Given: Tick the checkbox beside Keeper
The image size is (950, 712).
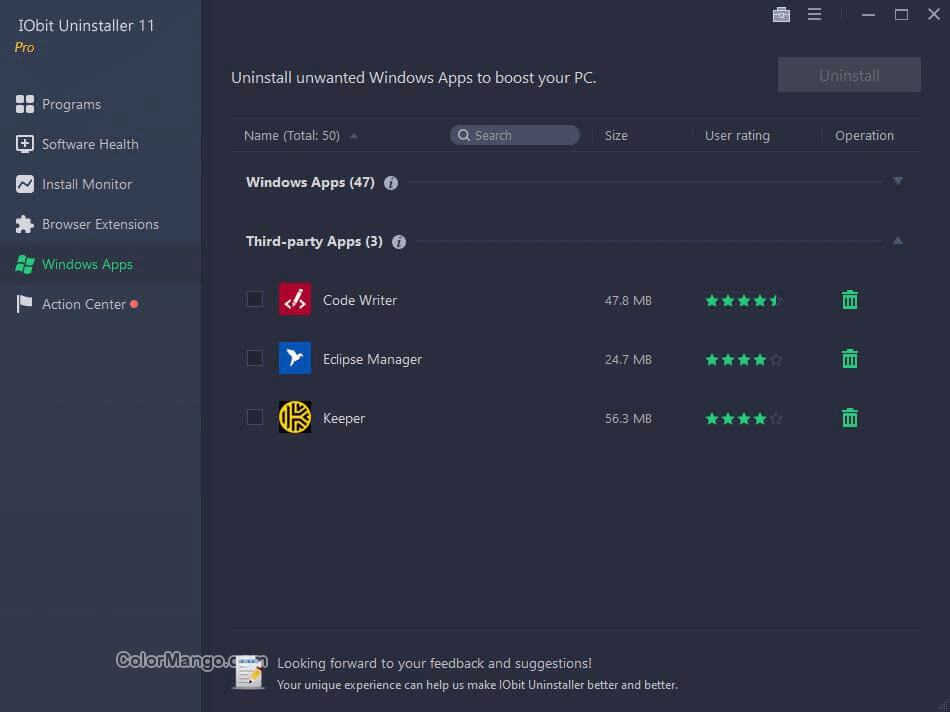Looking at the screenshot, I should pyautogui.click(x=254, y=418).
